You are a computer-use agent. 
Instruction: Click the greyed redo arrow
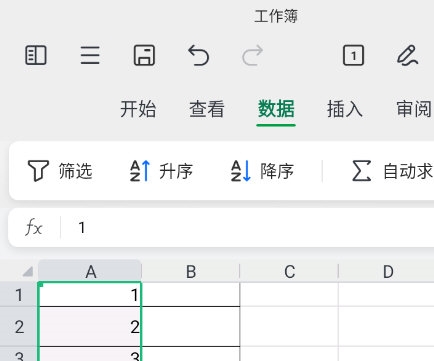pos(252,55)
